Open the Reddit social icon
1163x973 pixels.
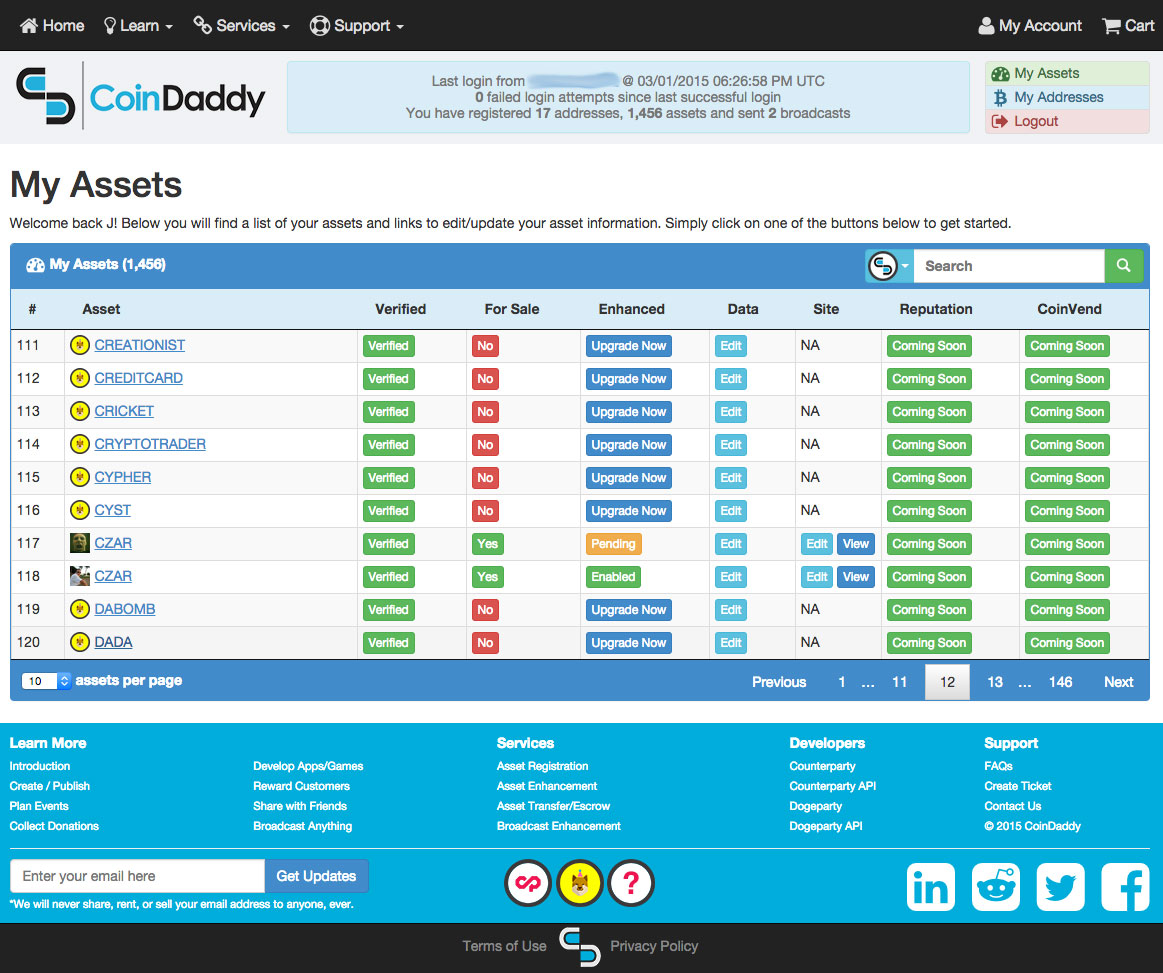tap(995, 886)
